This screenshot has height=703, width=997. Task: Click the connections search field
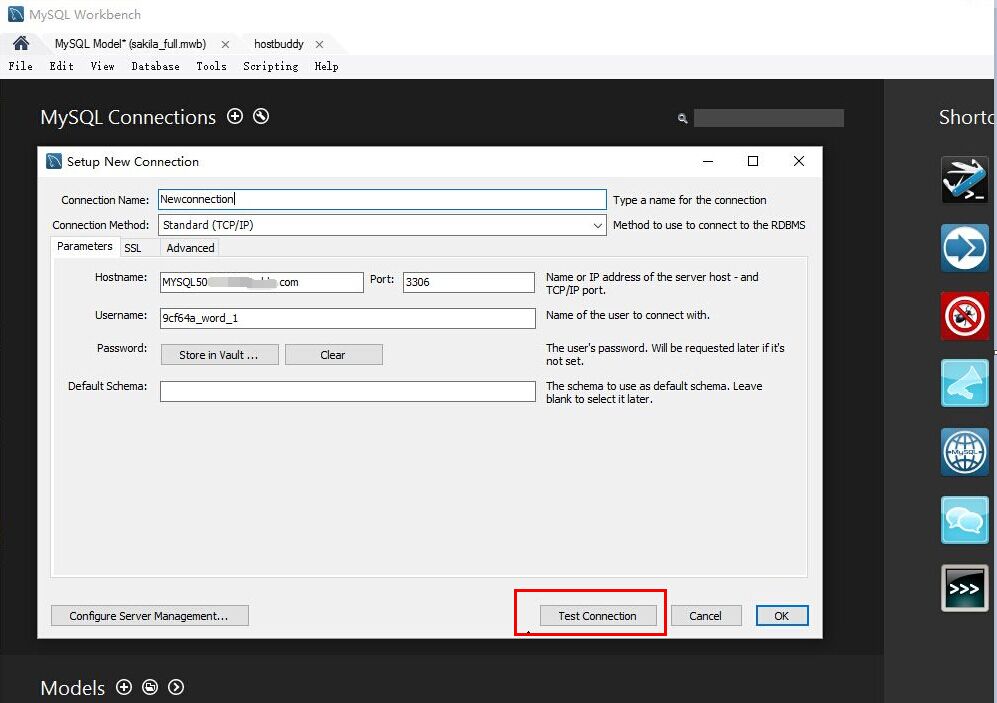767,117
